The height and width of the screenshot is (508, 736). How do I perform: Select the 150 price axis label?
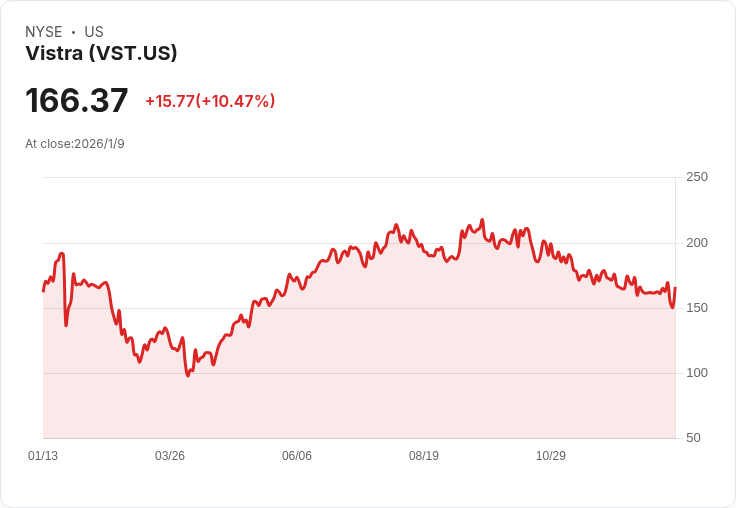pyautogui.click(x=697, y=308)
